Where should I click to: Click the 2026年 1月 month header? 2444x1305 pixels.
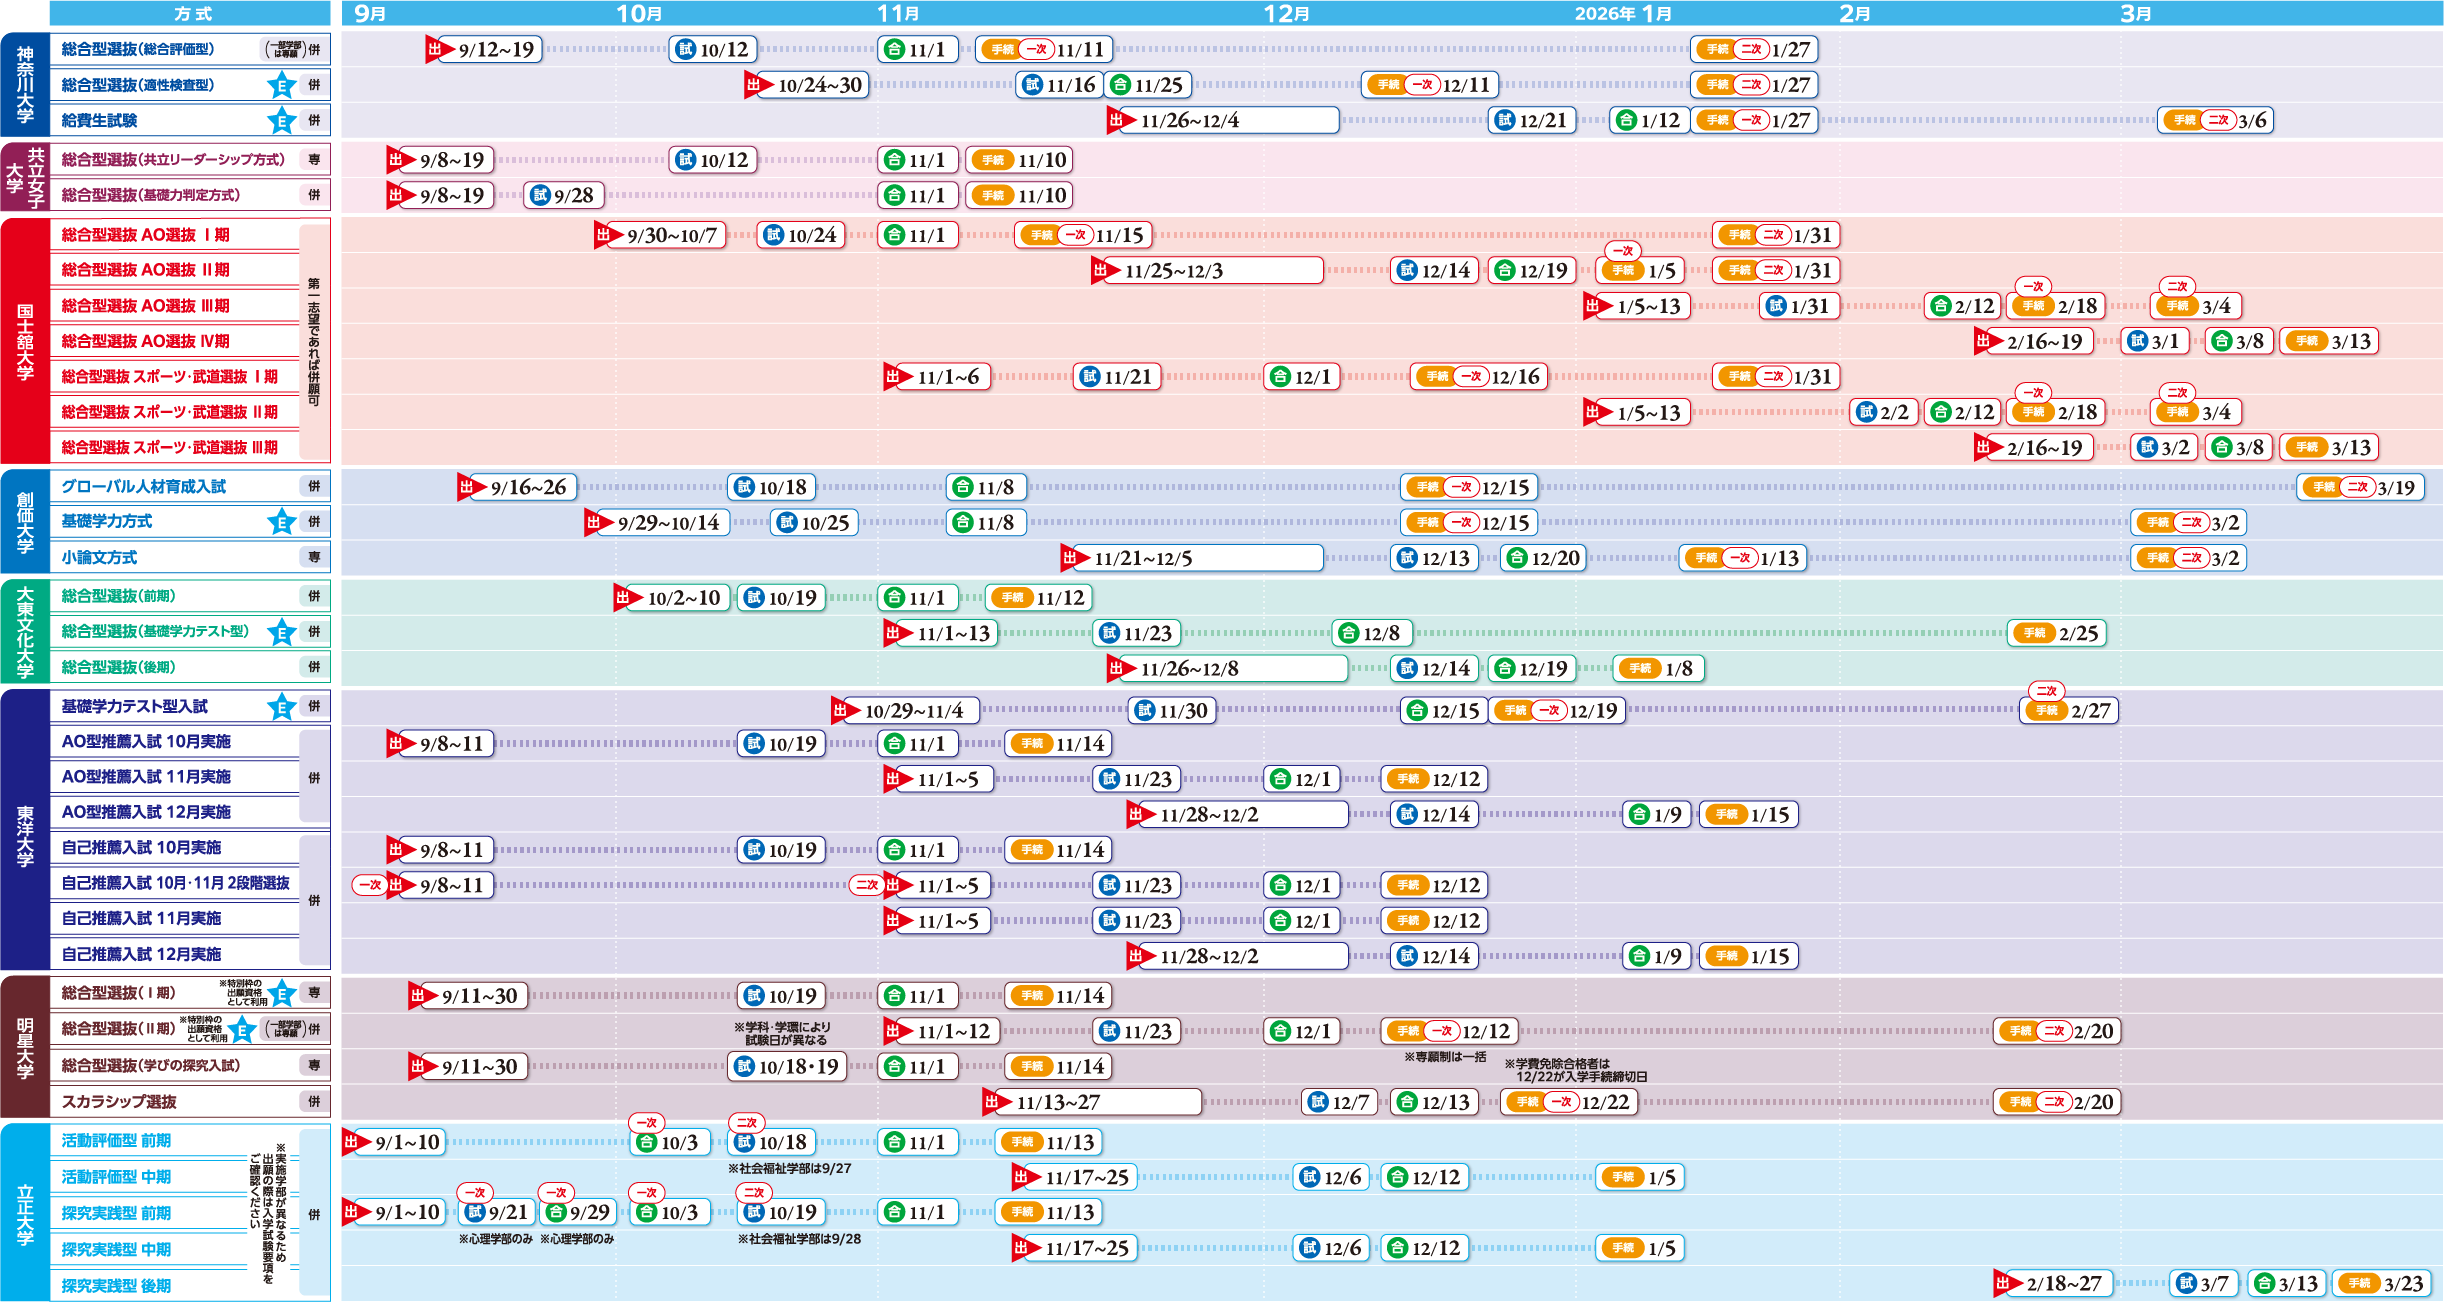(1623, 13)
